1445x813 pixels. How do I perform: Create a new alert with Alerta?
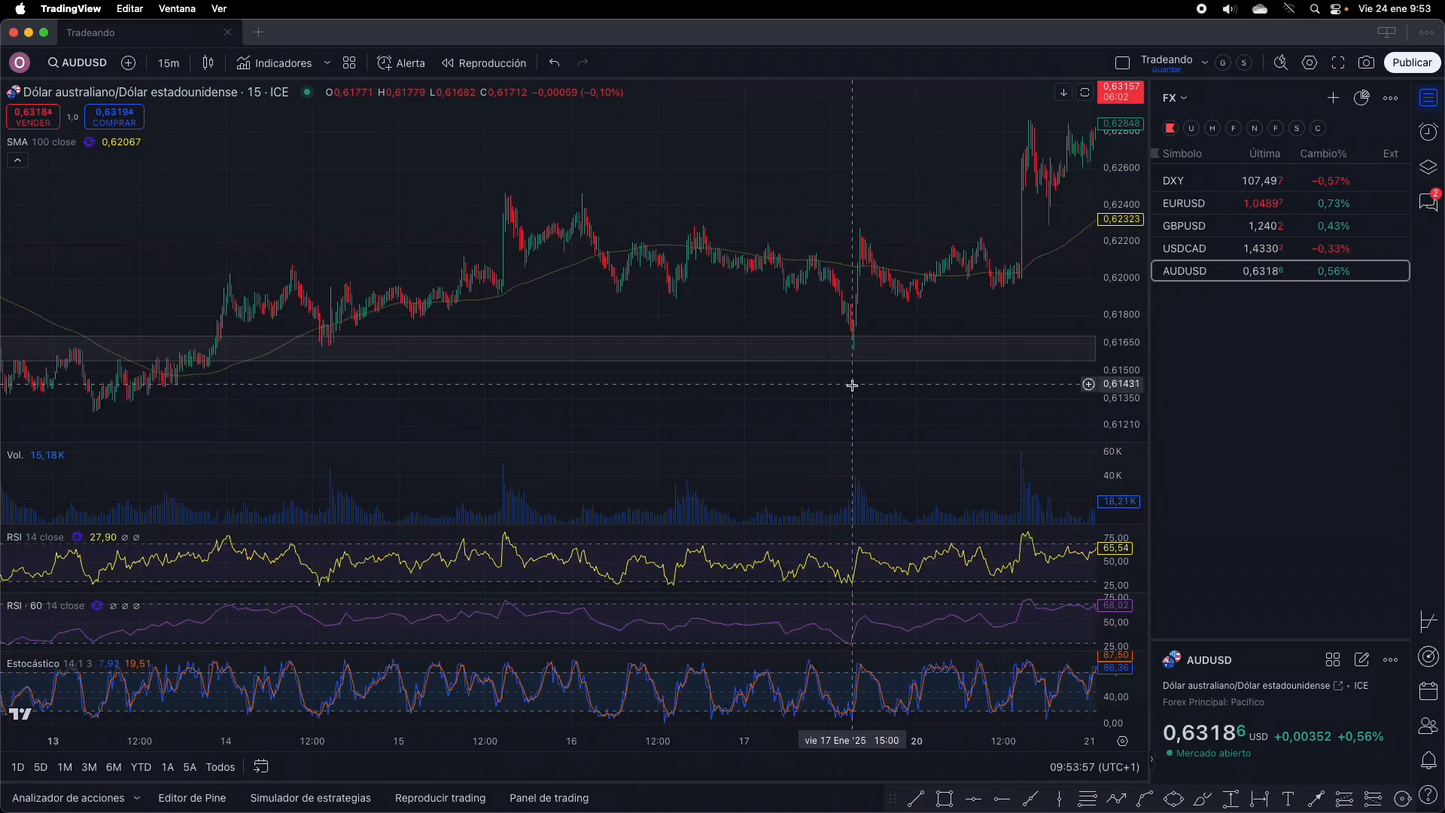(401, 63)
